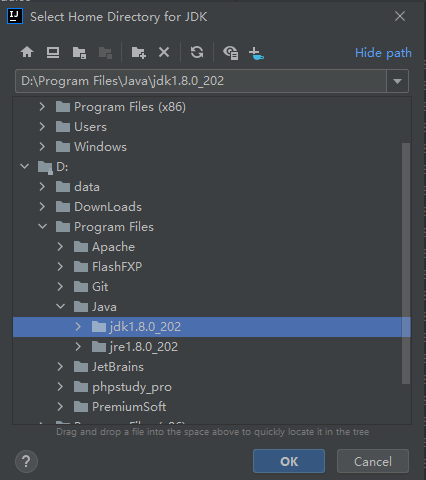
Task: Expand the data folder chevron
Action: (42, 187)
